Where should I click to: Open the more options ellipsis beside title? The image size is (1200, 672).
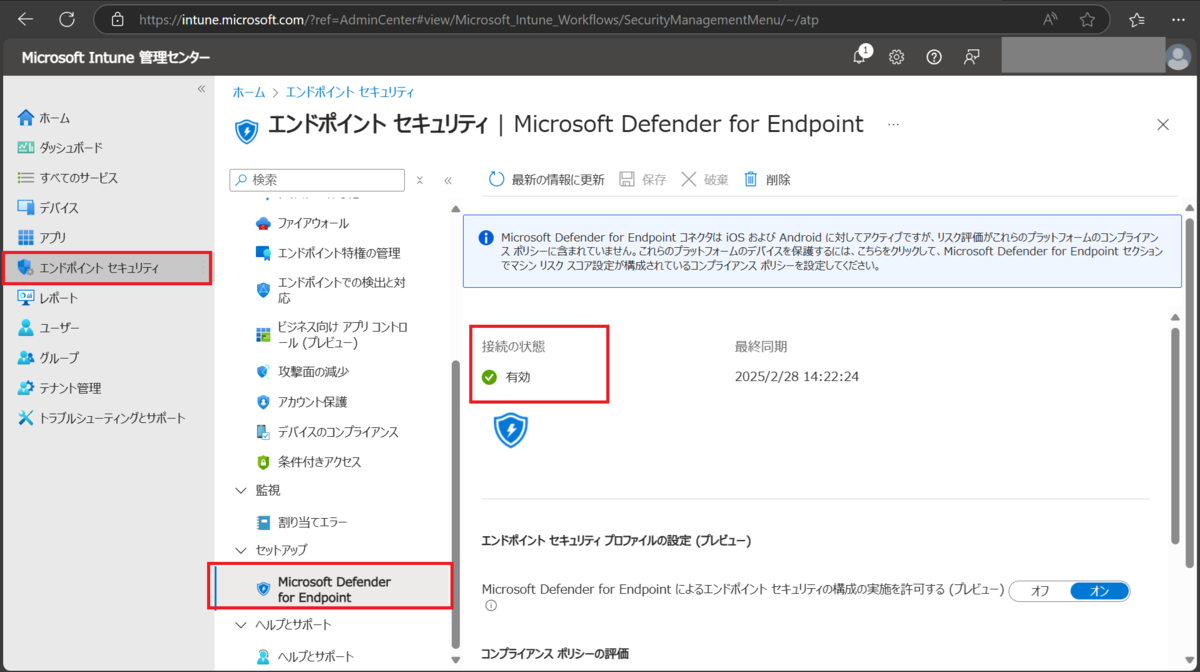pyautogui.click(x=893, y=125)
